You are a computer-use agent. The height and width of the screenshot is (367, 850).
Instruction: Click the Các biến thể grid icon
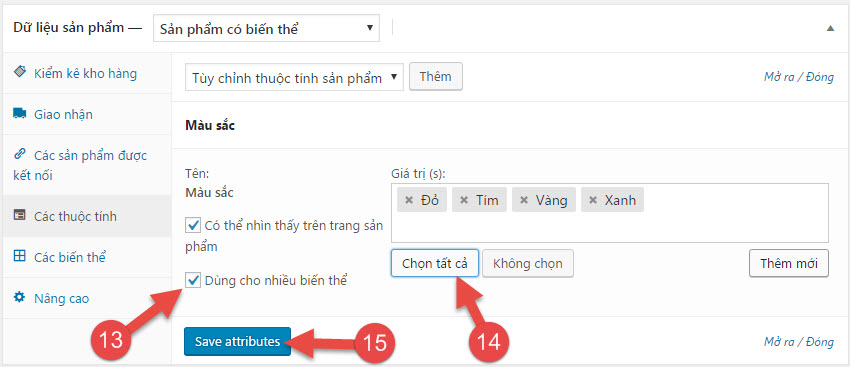[20, 256]
